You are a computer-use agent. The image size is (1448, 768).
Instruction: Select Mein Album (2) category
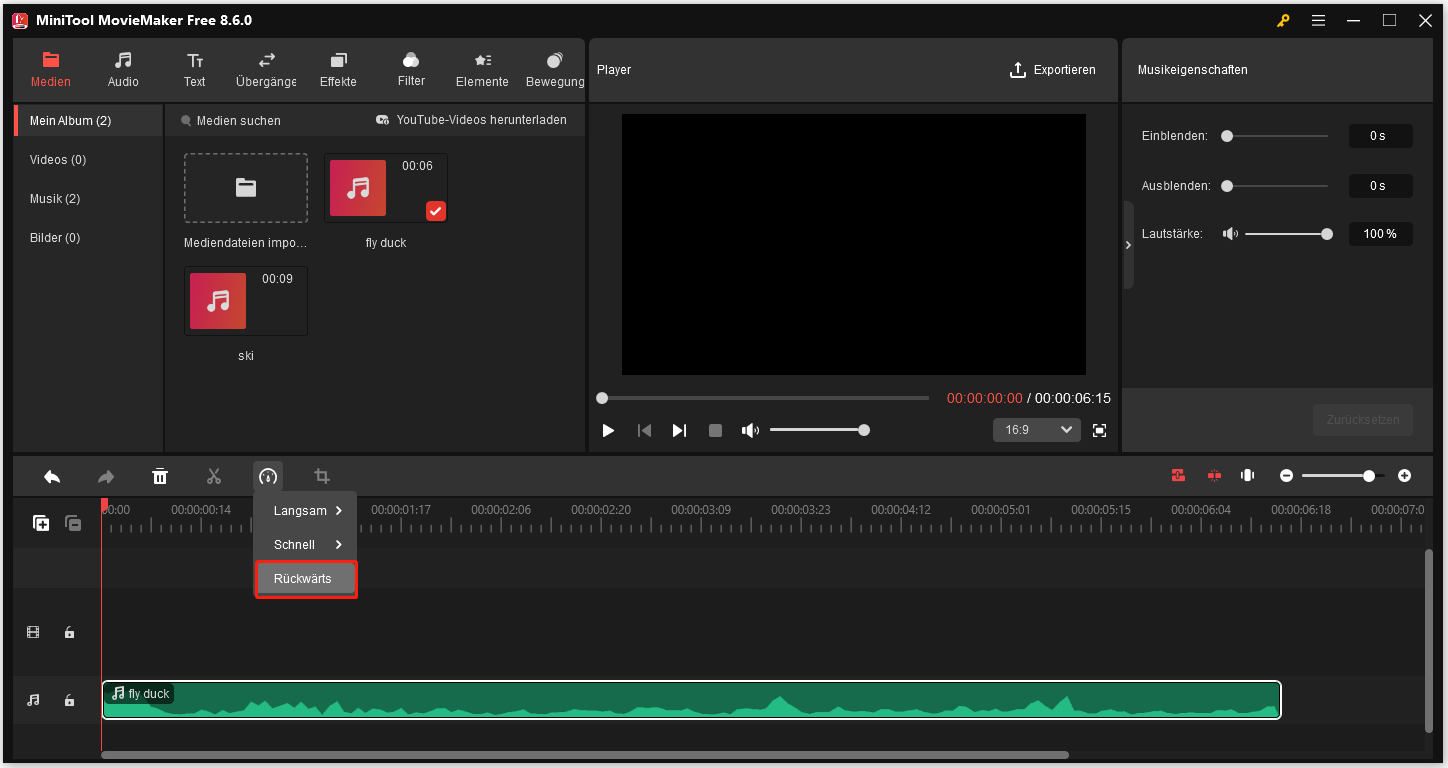coord(88,121)
